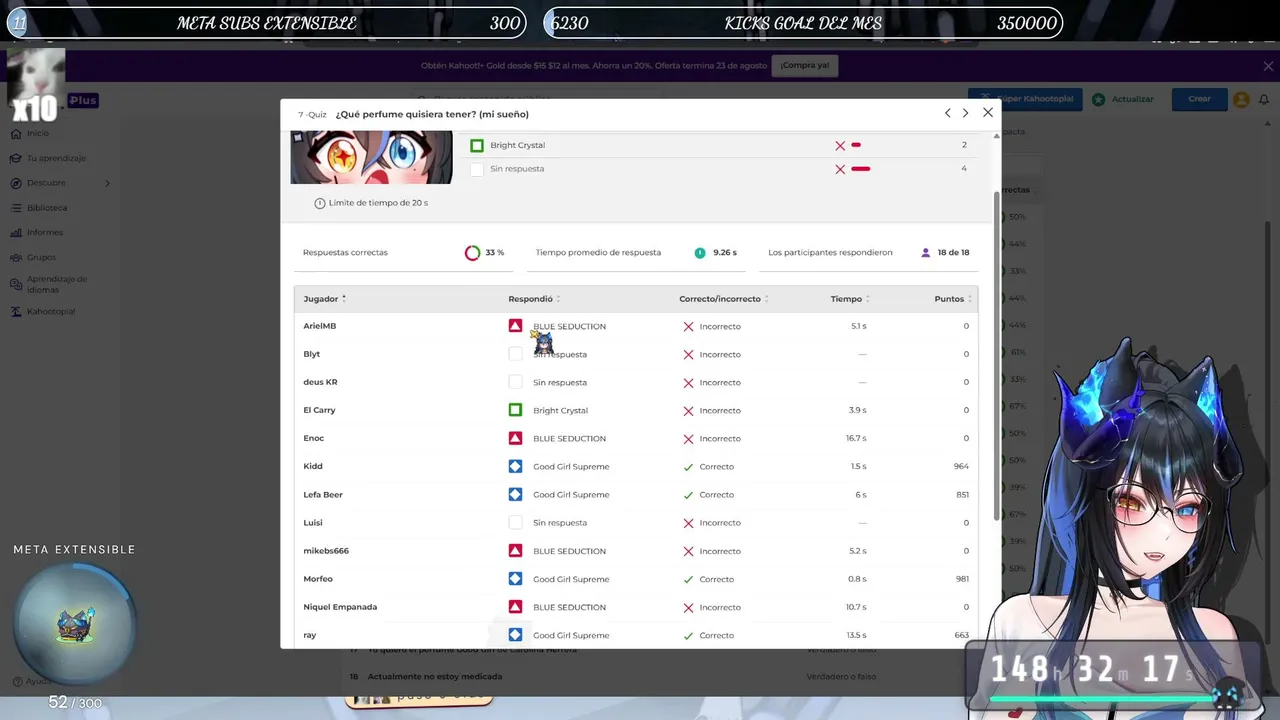Go to the next question in the report
Image resolution: width=1280 pixels, height=720 pixels.
click(x=965, y=113)
